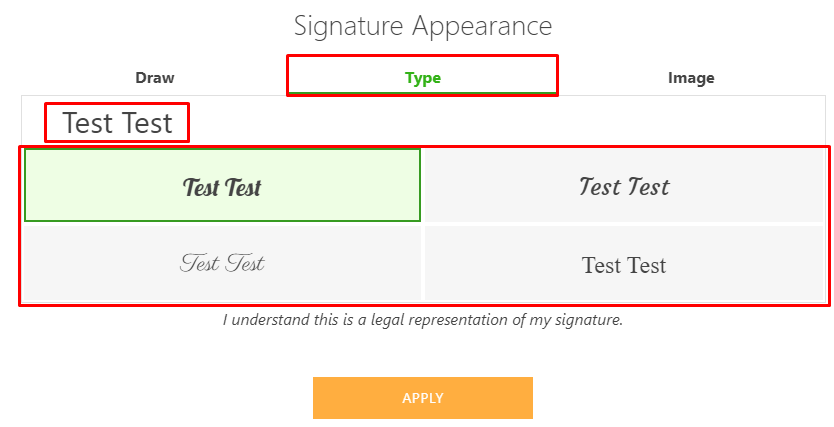
Task: Select the bottom-left gray signature tile
Action: pyautogui.click(x=222, y=263)
